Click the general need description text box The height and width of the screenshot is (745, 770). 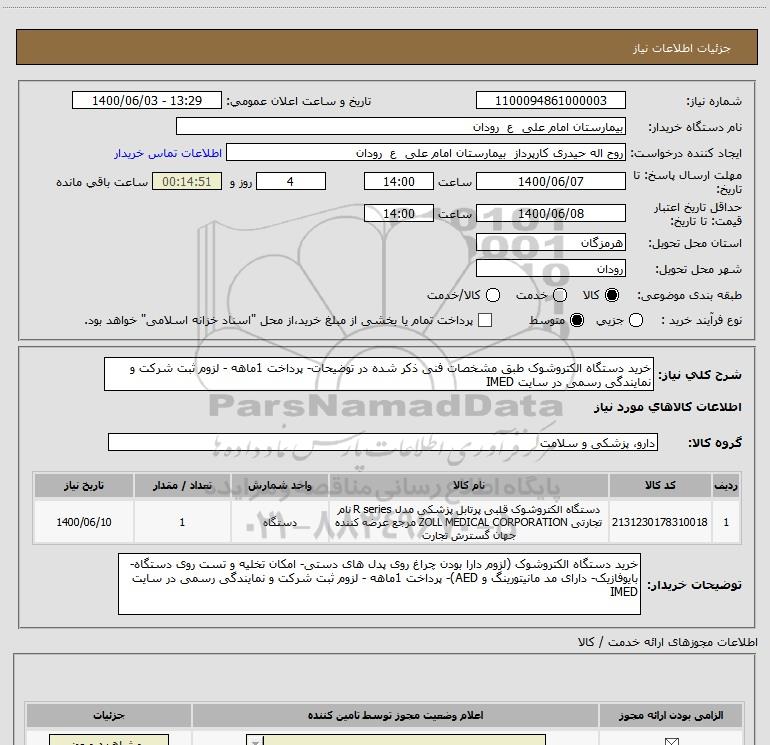pyautogui.click(x=379, y=374)
